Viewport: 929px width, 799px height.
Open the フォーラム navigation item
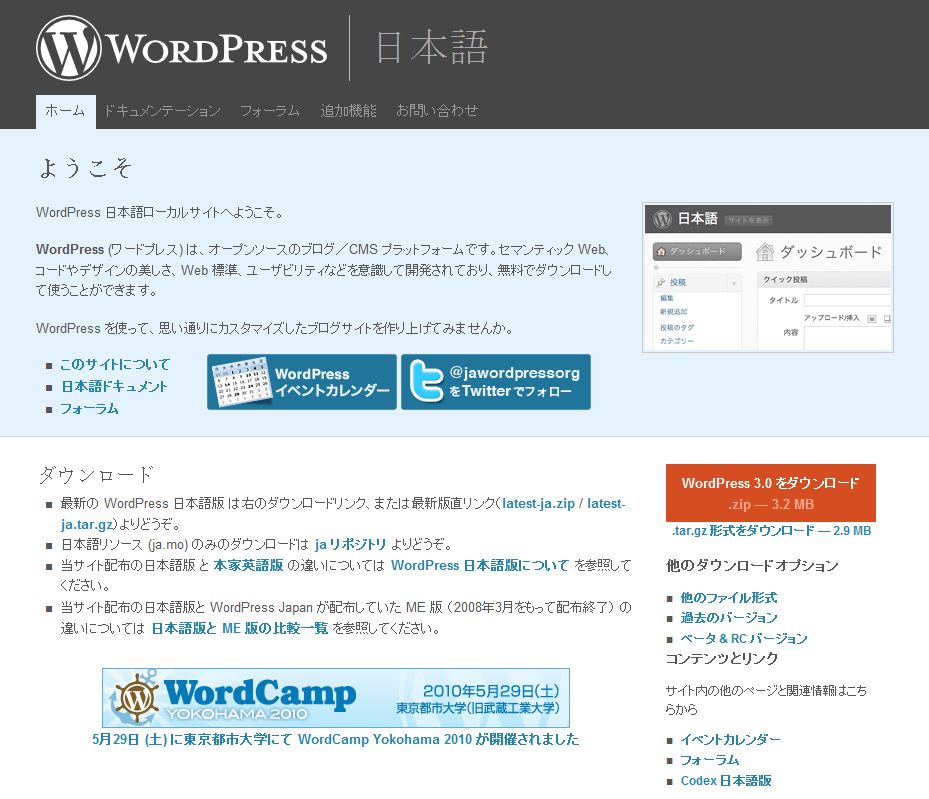tap(269, 112)
